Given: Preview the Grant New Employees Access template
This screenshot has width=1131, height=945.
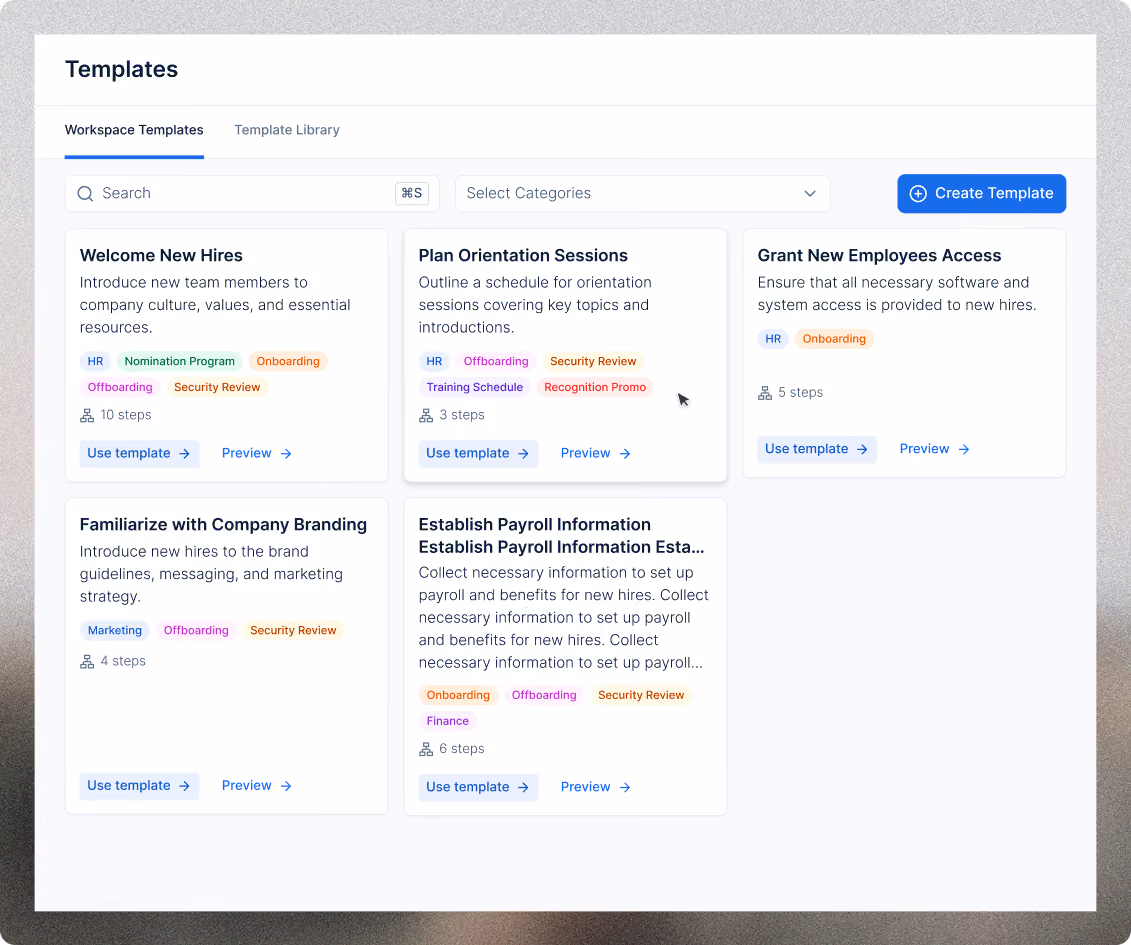Looking at the screenshot, I should tap(935, 449).
